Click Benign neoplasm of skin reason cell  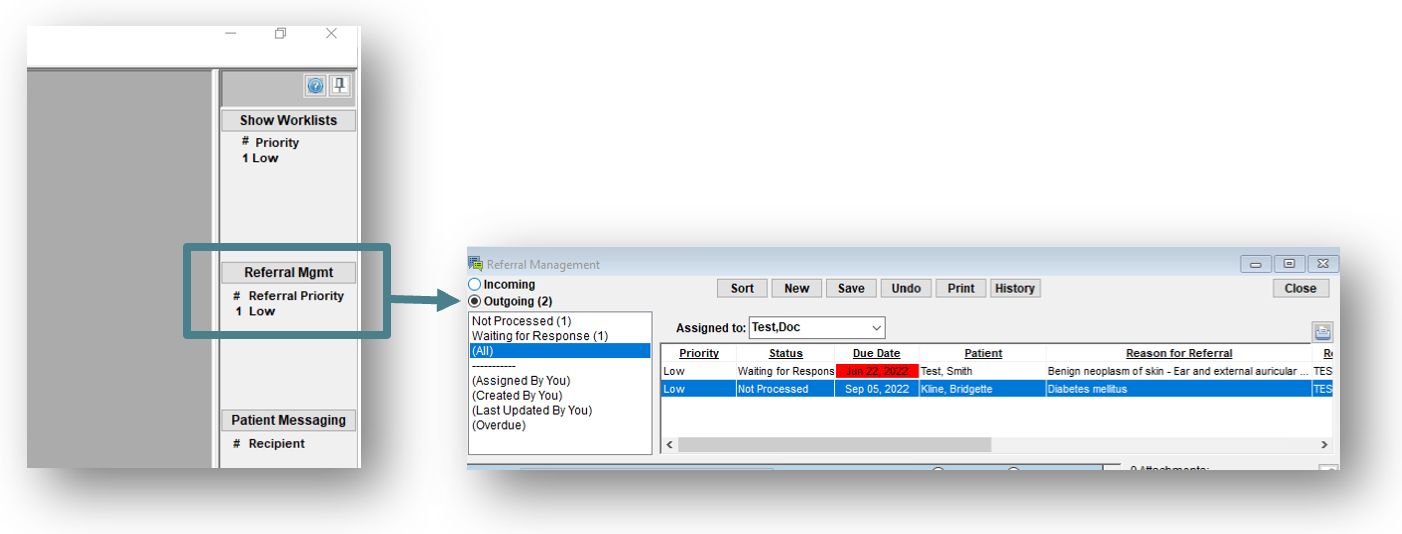point(1179,371)
